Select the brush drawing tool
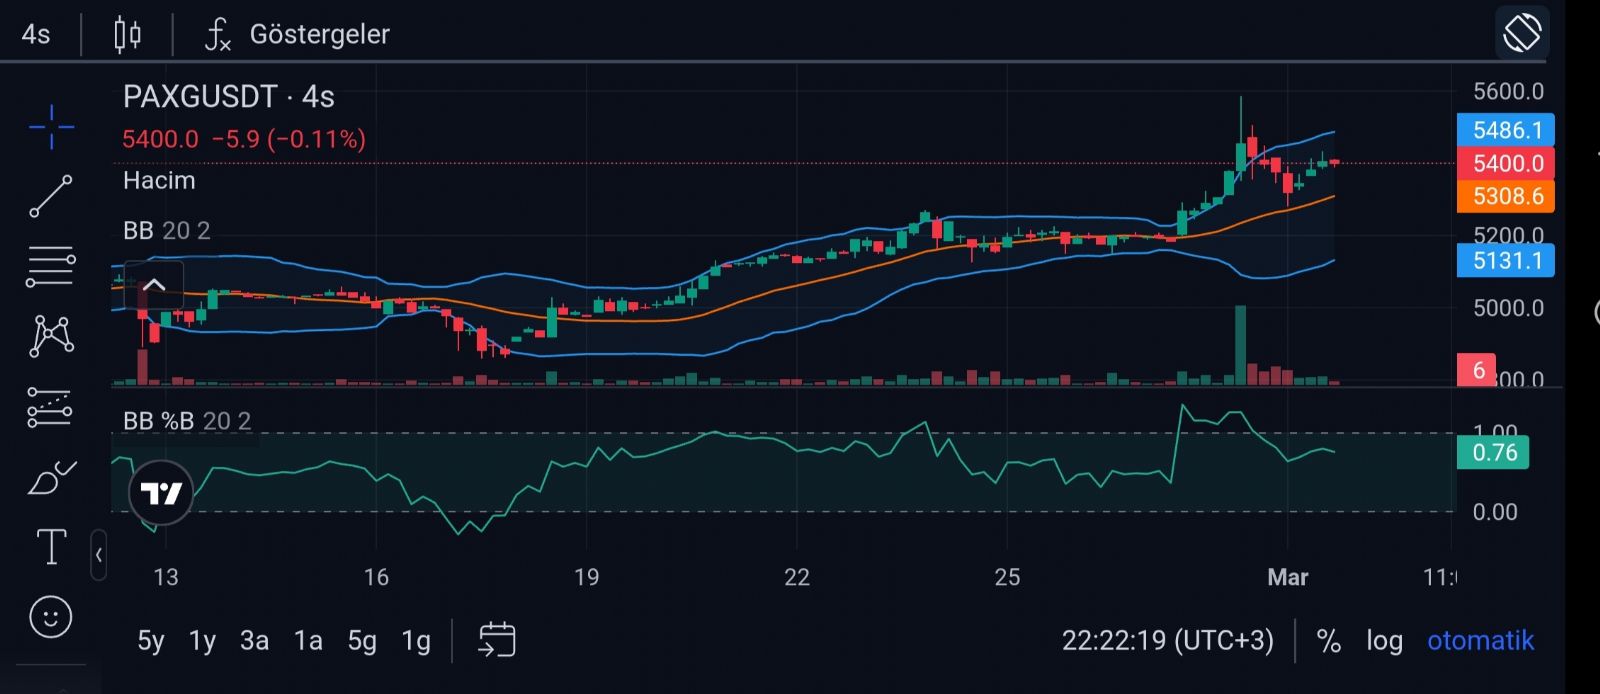Image resolution: width=1600 pixels, height=694 pixels. coord(51,478)
